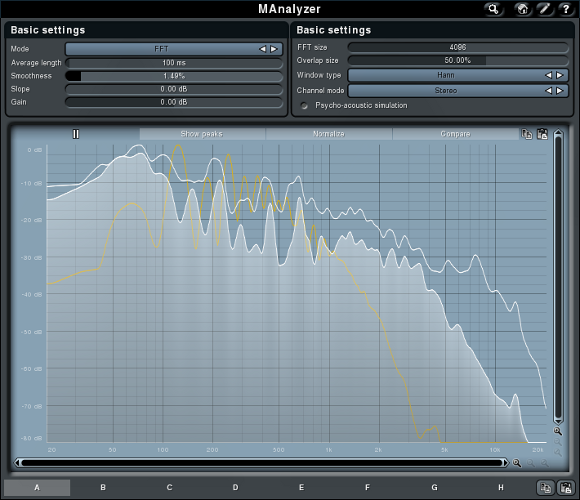Open the help question mark icon
This screenshot has width=580, height=500.
[566, 9]
